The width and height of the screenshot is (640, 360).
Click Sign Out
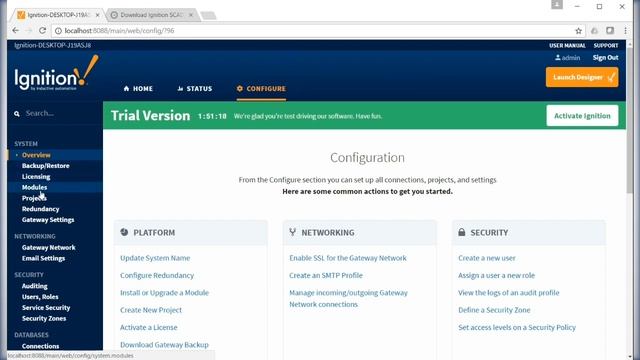coord(605,58)
